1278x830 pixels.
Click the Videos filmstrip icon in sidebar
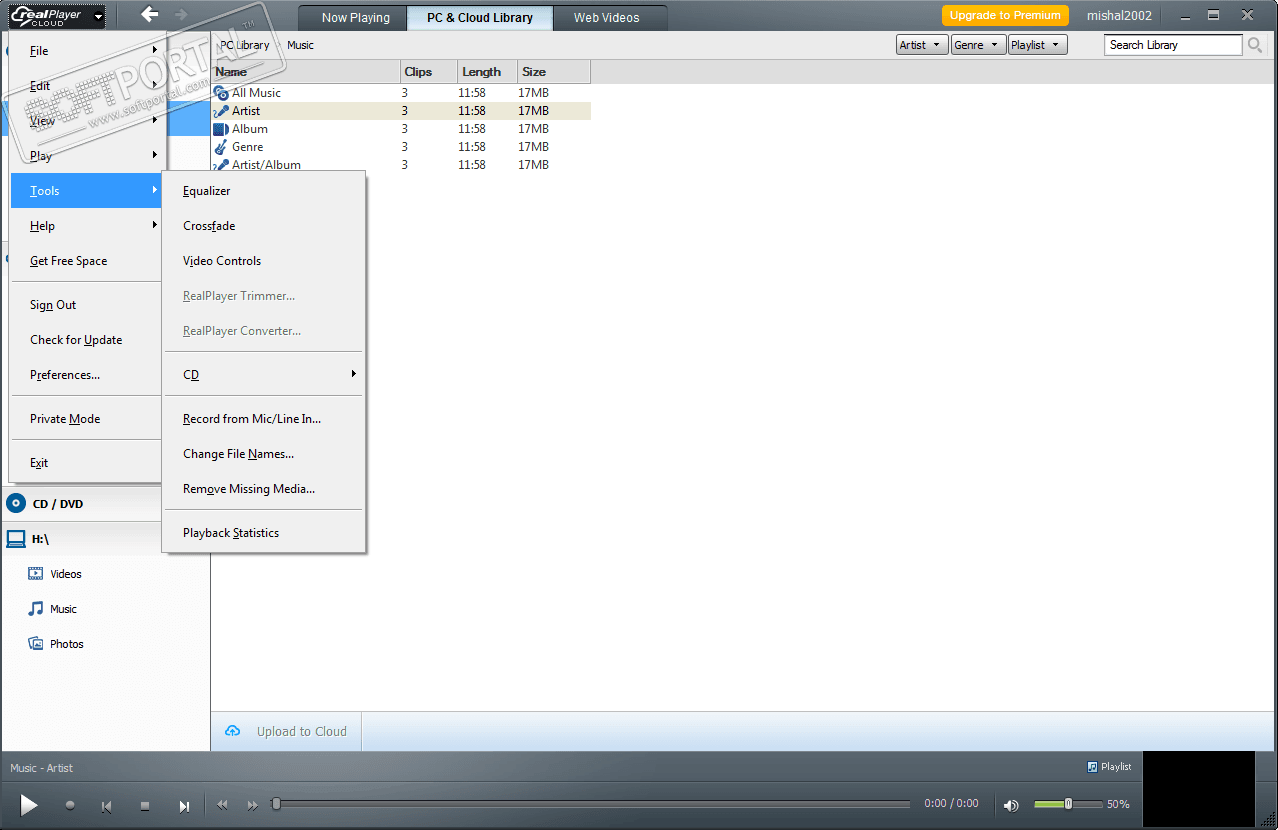(x=36, y=574)
